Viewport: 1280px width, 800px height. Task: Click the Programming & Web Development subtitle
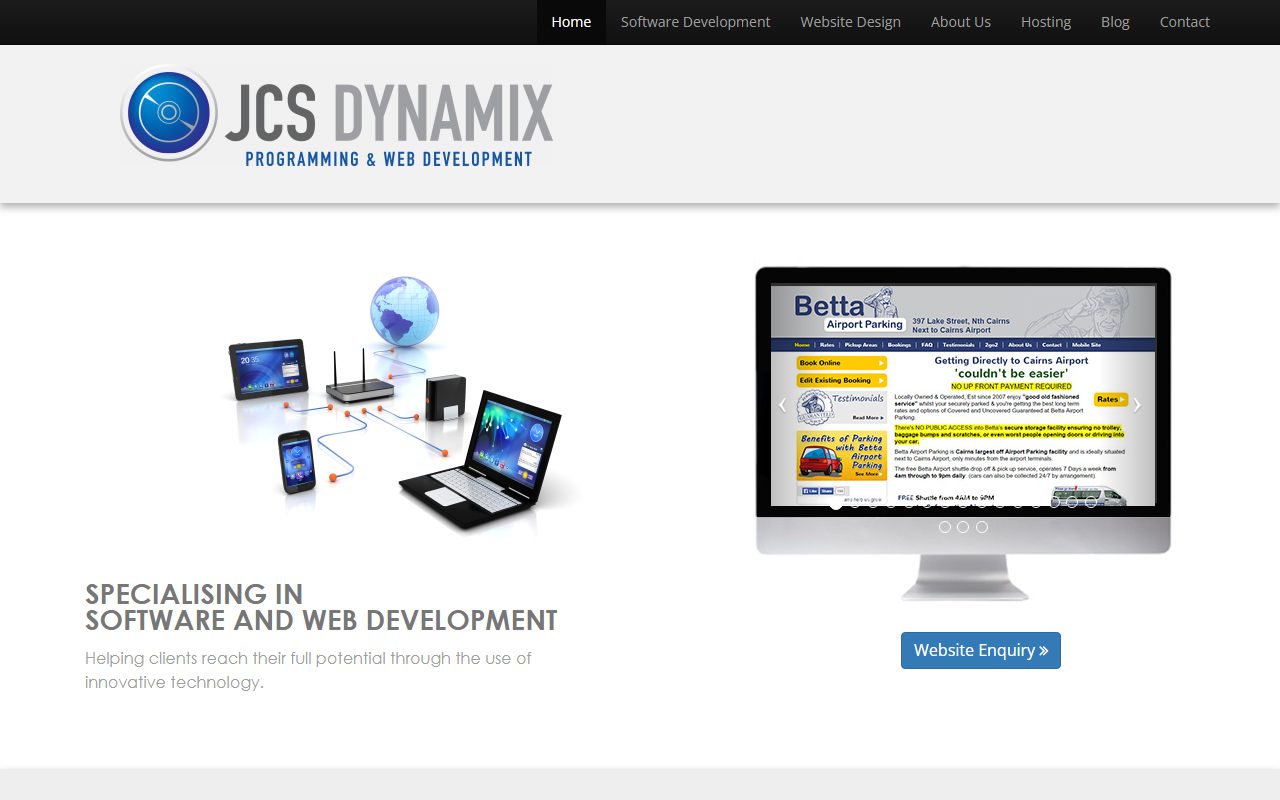pos(389,159)
